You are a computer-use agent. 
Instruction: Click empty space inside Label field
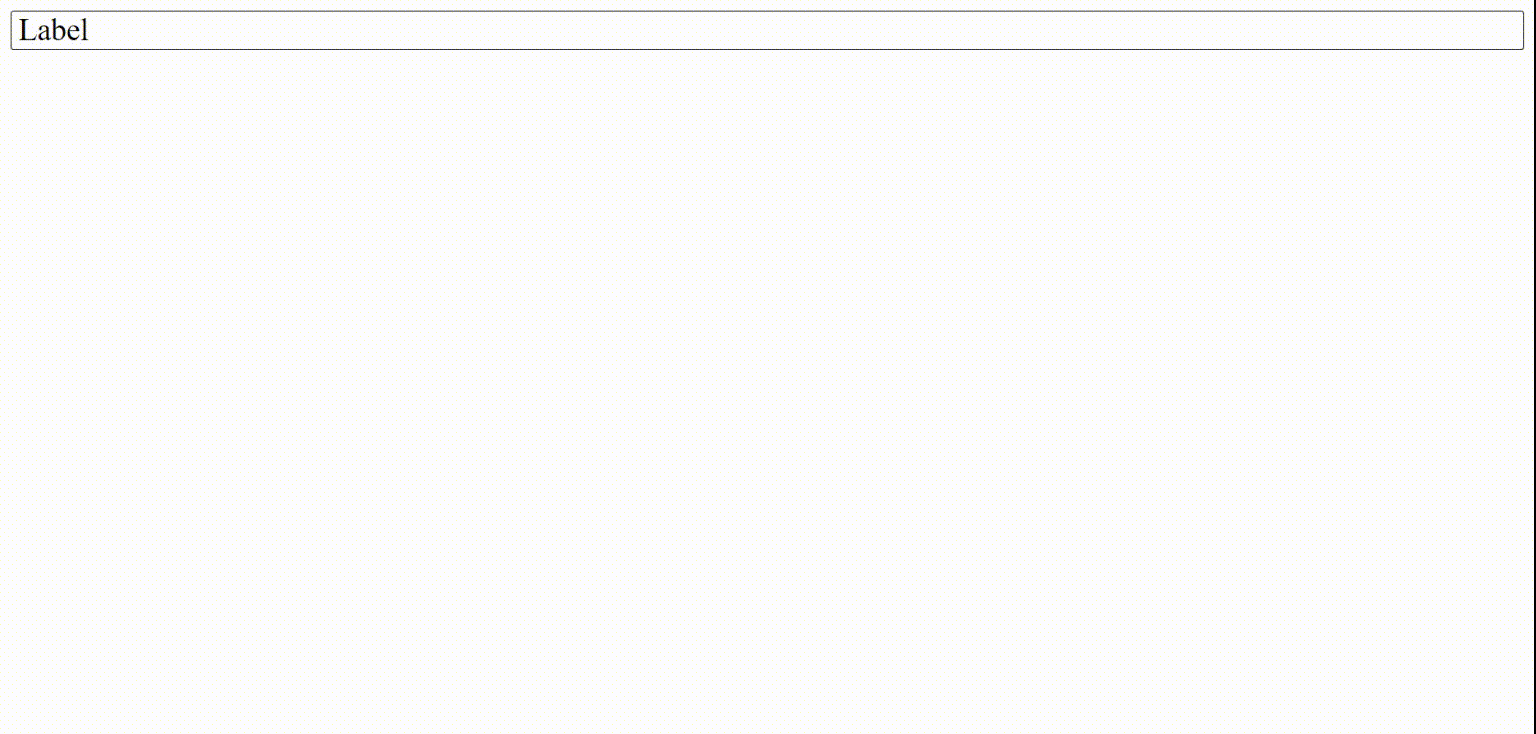pyautogui.click(x=800, y=30)
